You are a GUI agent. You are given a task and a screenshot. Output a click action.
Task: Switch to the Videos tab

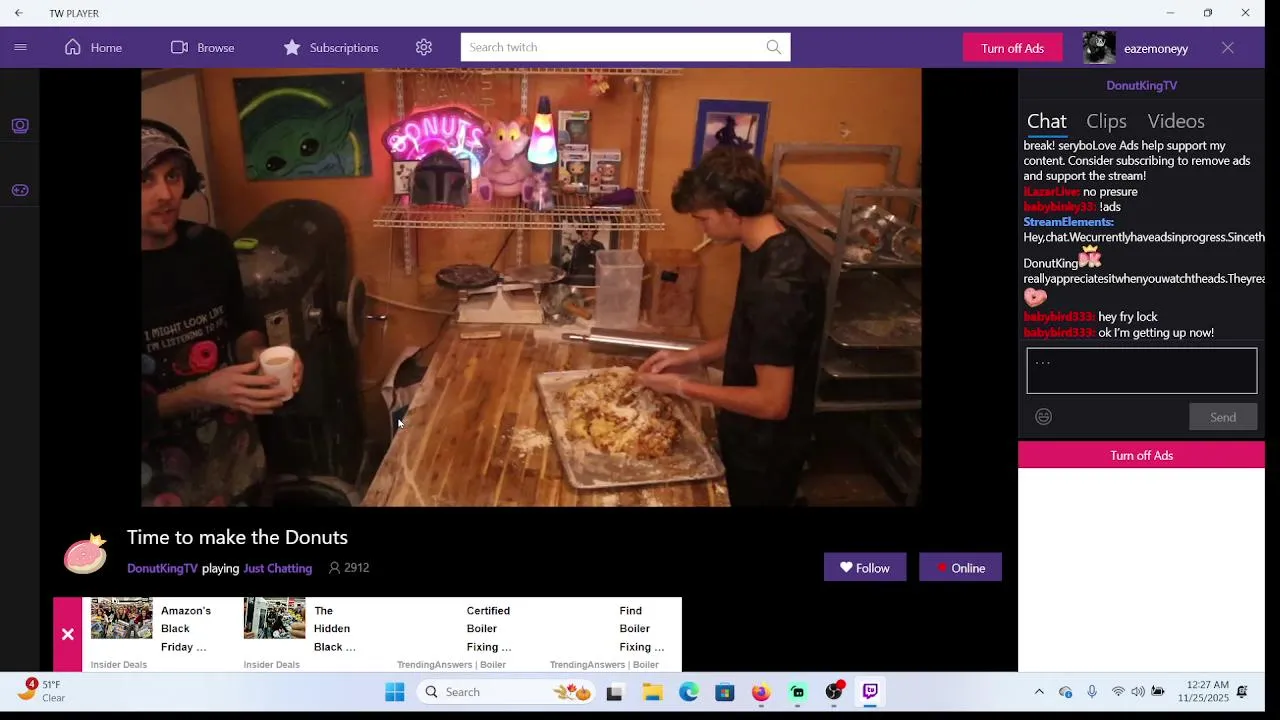click(1176, 121)
